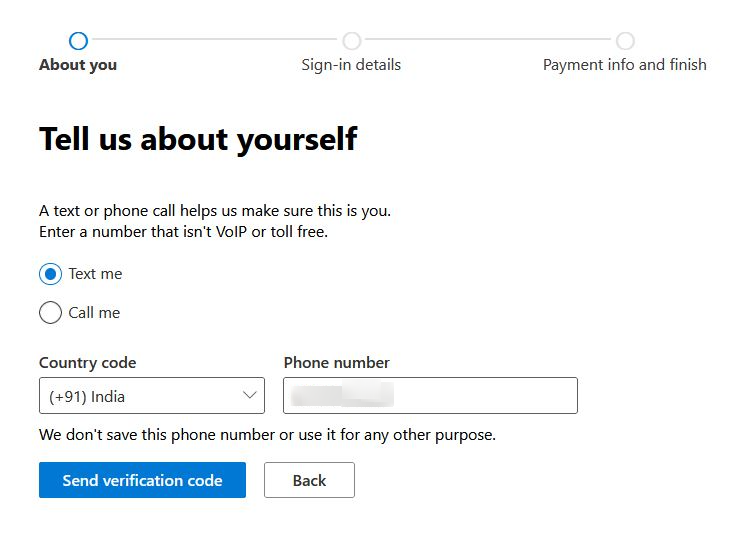Screen dimensions: 729x548
Task: Click the Sign-in details step circle
Action: point(351,41)
